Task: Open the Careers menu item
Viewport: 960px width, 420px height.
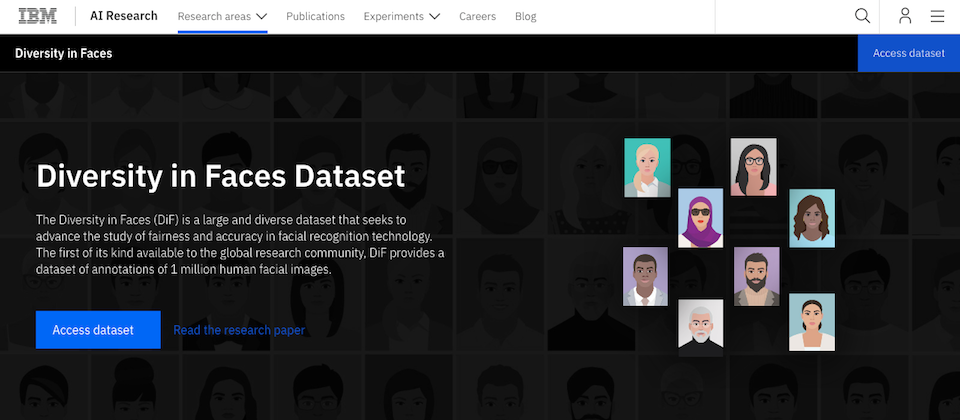Action: coord(478,17)
